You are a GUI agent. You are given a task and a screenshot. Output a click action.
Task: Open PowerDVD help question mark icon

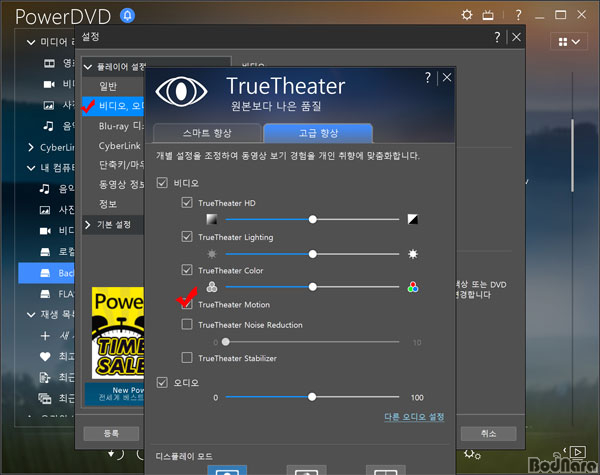coord(518,15)
